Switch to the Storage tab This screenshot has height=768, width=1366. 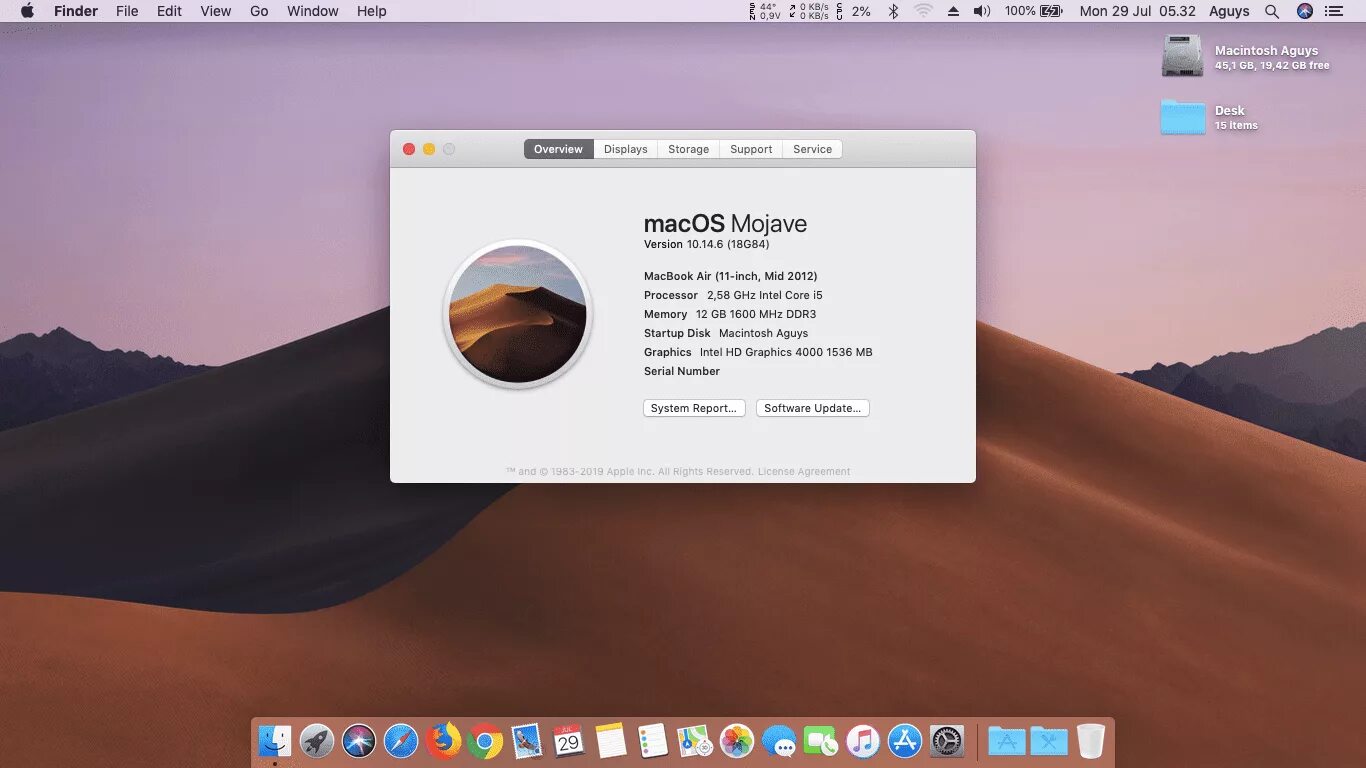[689, 149]
